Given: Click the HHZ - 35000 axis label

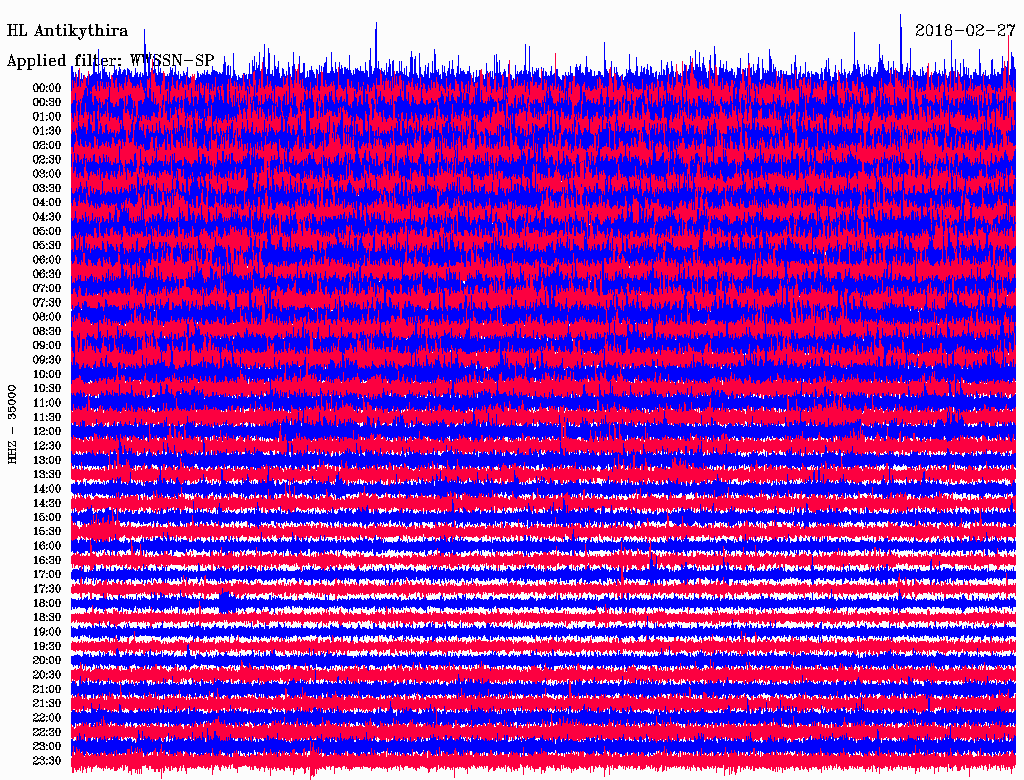Looking at the screenshot, I should [12, 424].
